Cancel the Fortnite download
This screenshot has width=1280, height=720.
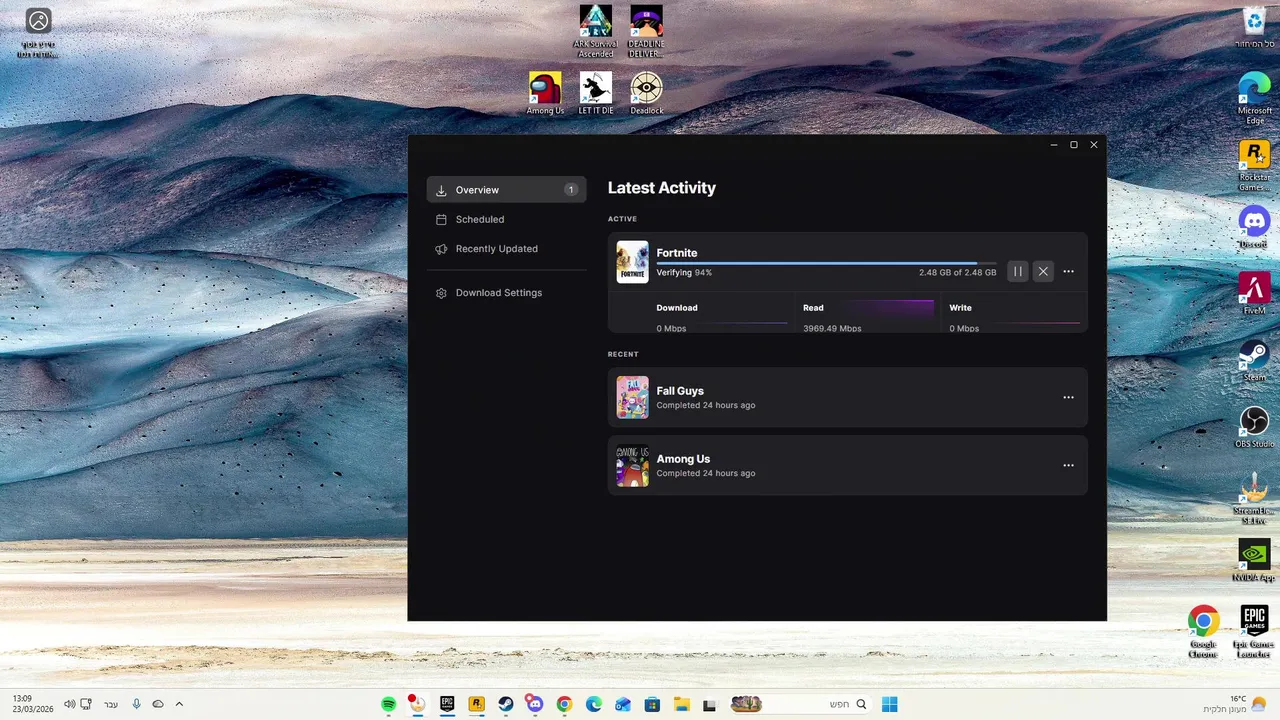coord(1043,271)
